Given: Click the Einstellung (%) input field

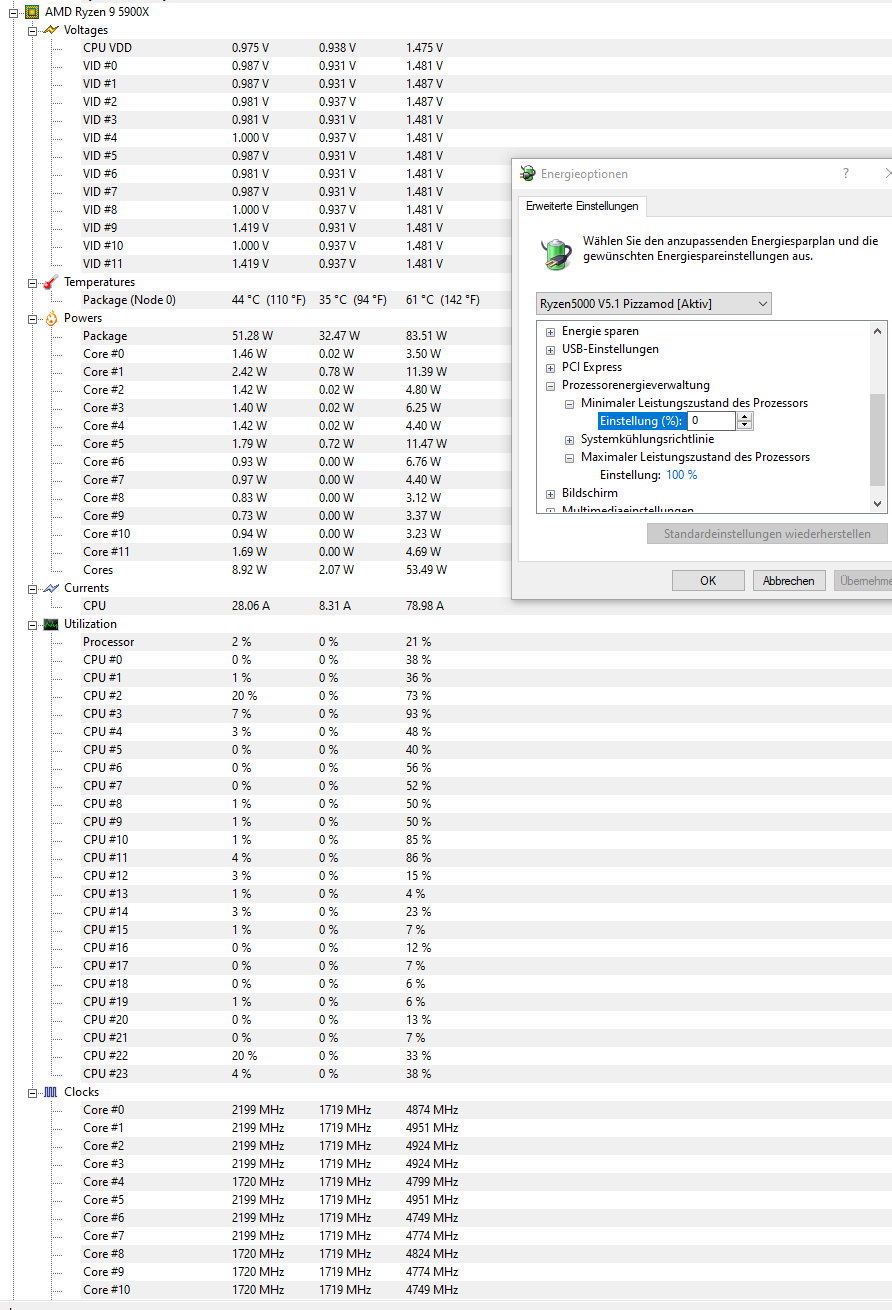Looking at the screenshot, I should 711,421.
